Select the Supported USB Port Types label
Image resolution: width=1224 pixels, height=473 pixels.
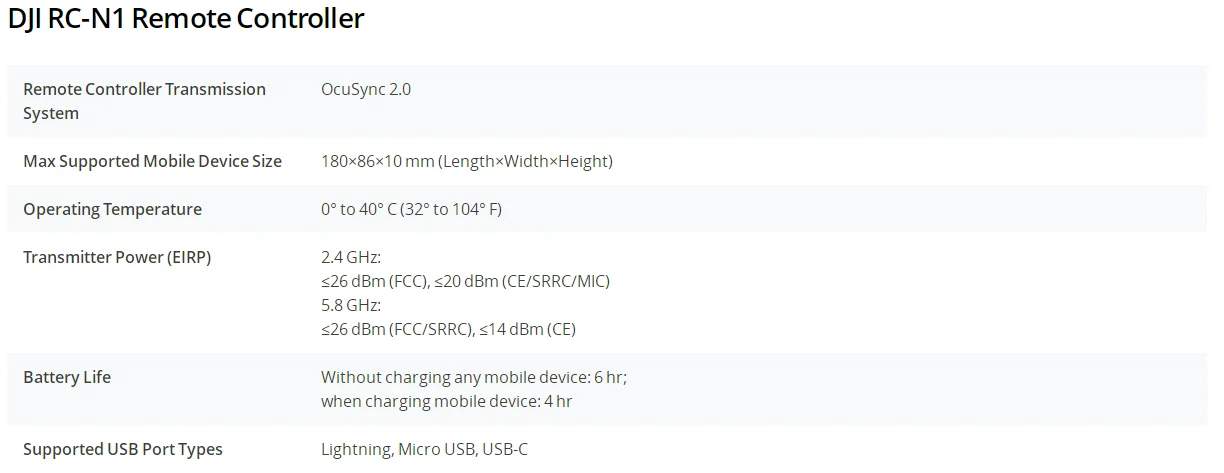tap(123, 449)
